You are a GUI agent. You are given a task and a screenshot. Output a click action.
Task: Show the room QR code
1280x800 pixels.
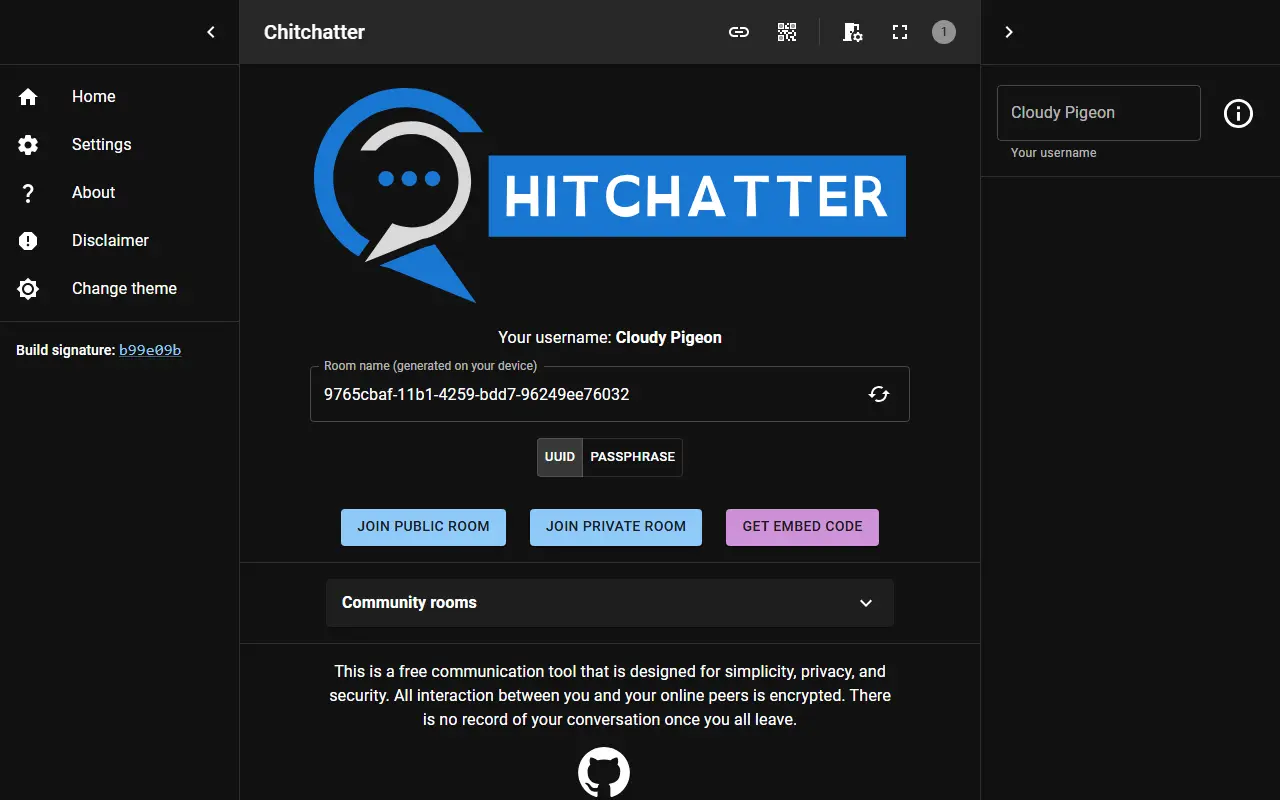[787, 32]
